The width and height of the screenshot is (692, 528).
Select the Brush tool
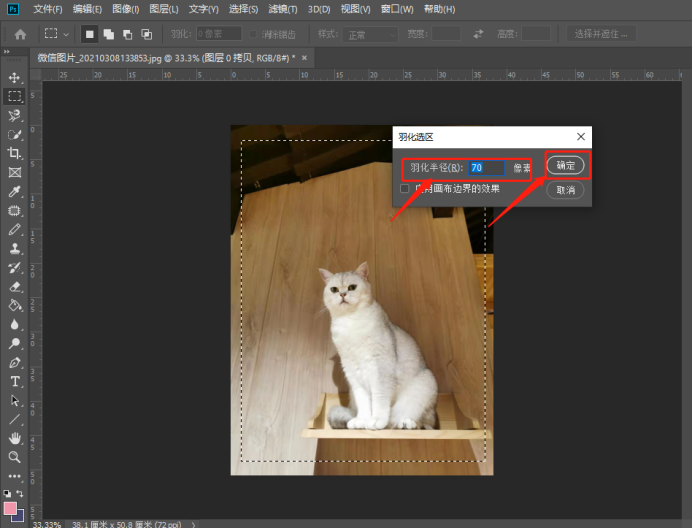coord(14,230)
